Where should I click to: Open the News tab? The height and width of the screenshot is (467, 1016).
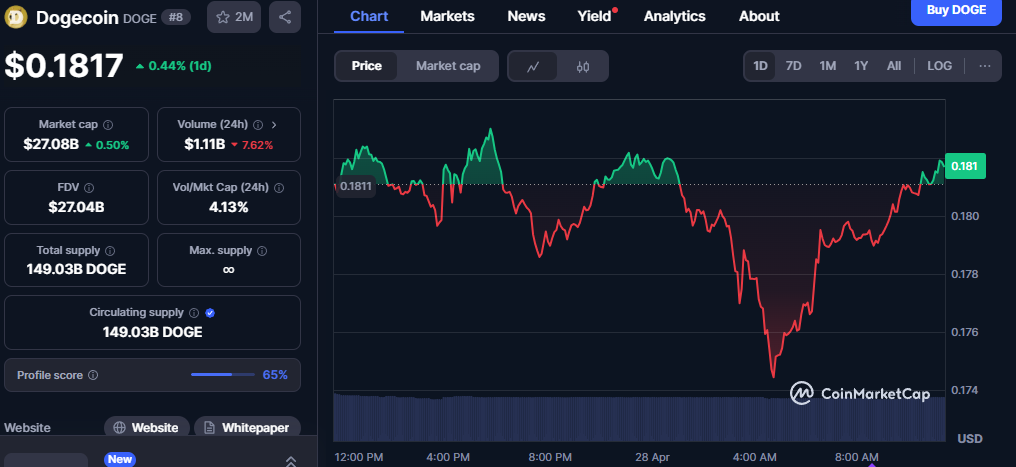pos(526,16)
